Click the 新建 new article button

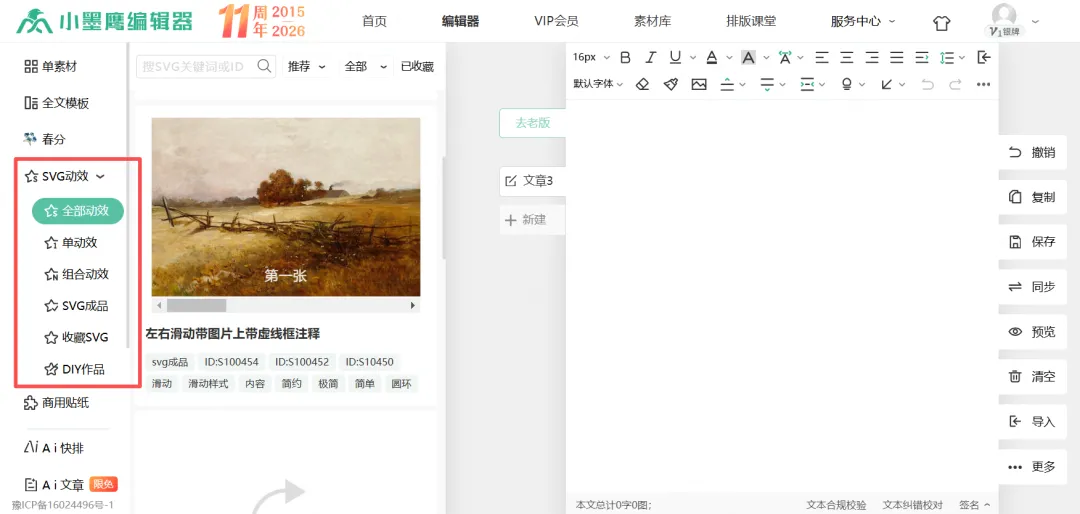pos(532,220)
